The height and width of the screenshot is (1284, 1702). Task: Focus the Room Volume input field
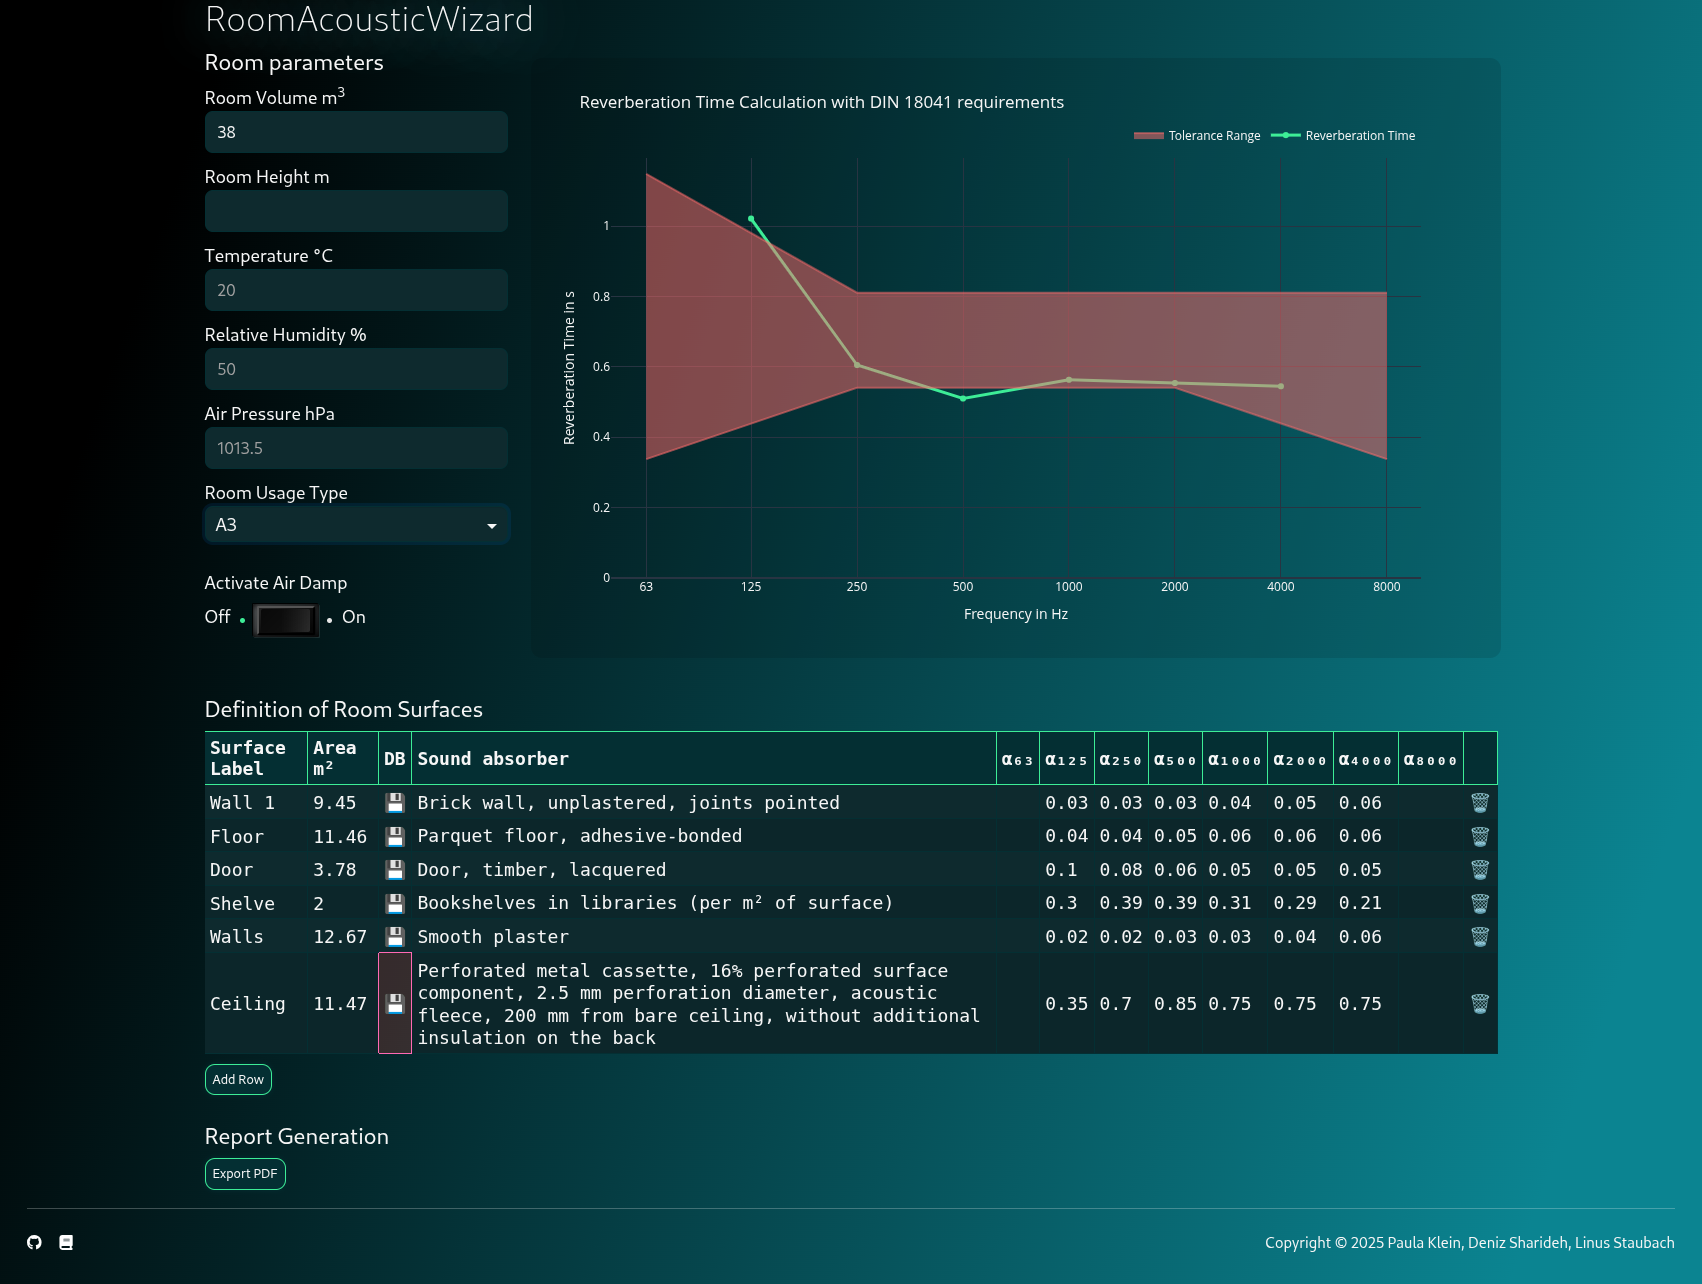[356, 132]
